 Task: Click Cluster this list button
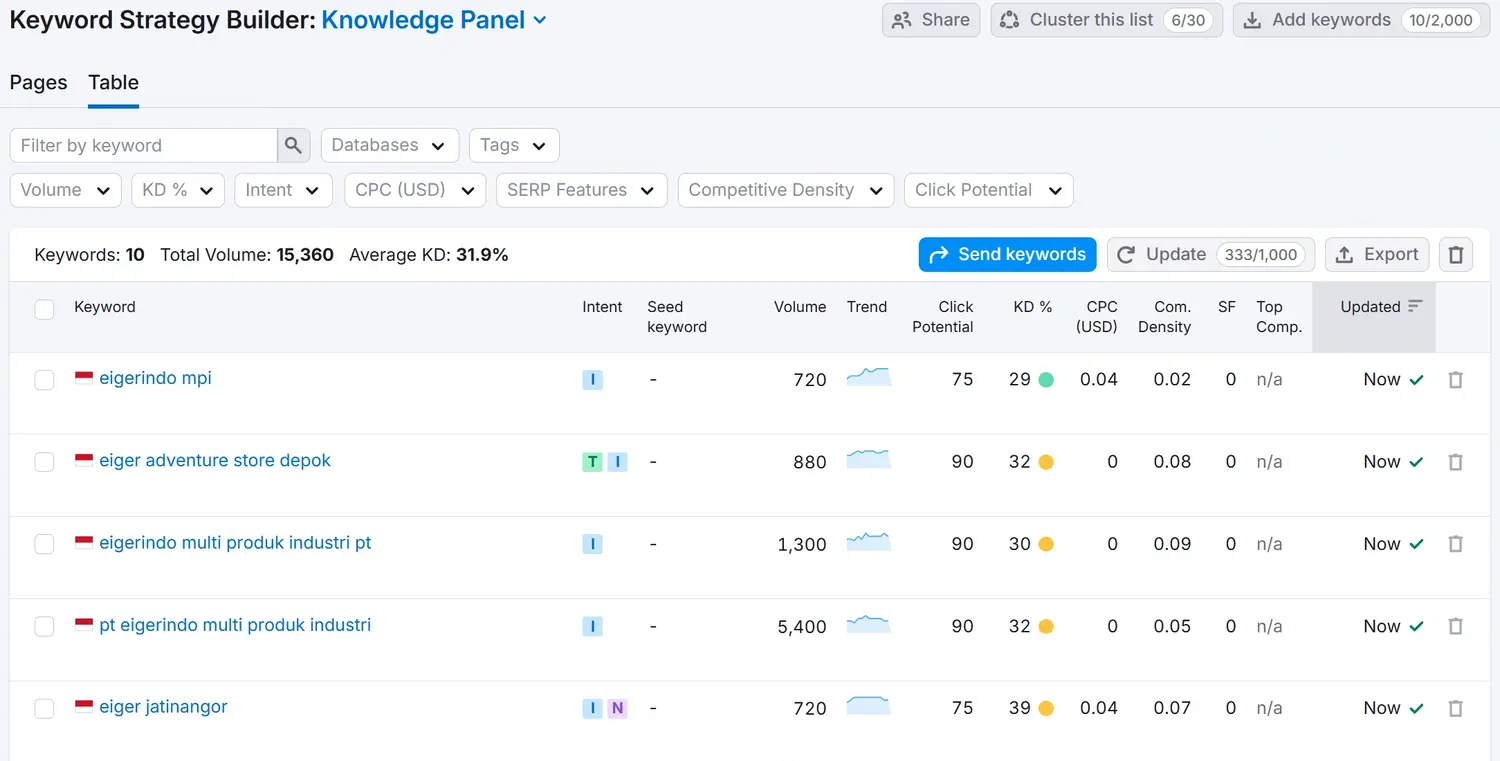[1106, 20]
